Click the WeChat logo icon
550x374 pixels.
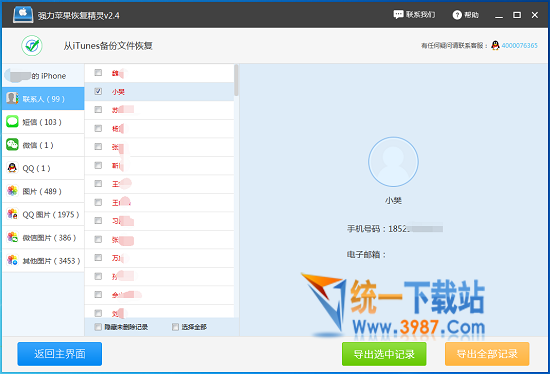(12, 145)
